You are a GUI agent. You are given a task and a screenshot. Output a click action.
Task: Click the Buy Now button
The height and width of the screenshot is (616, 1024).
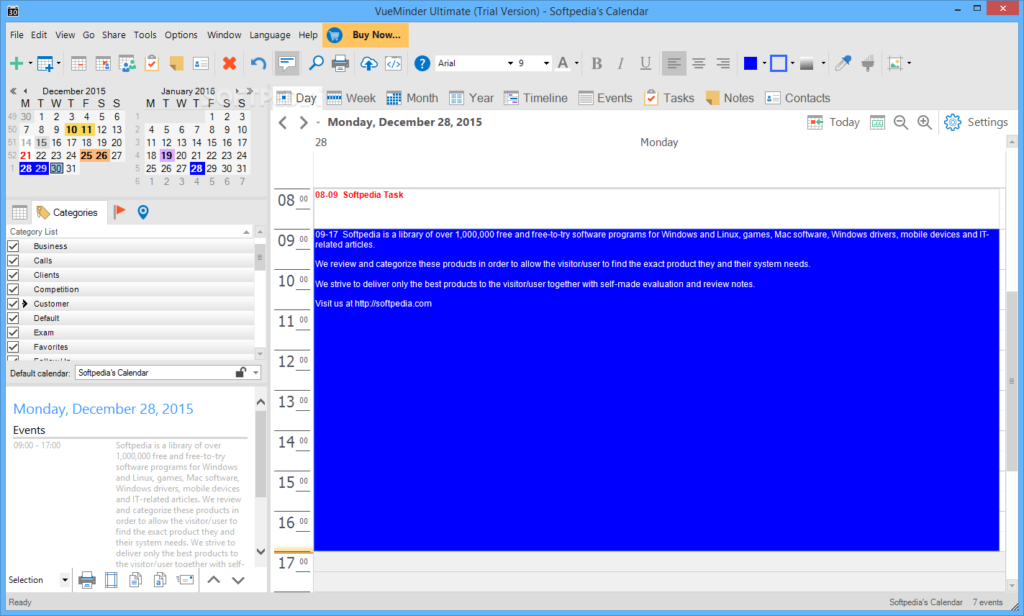point(365,35)
